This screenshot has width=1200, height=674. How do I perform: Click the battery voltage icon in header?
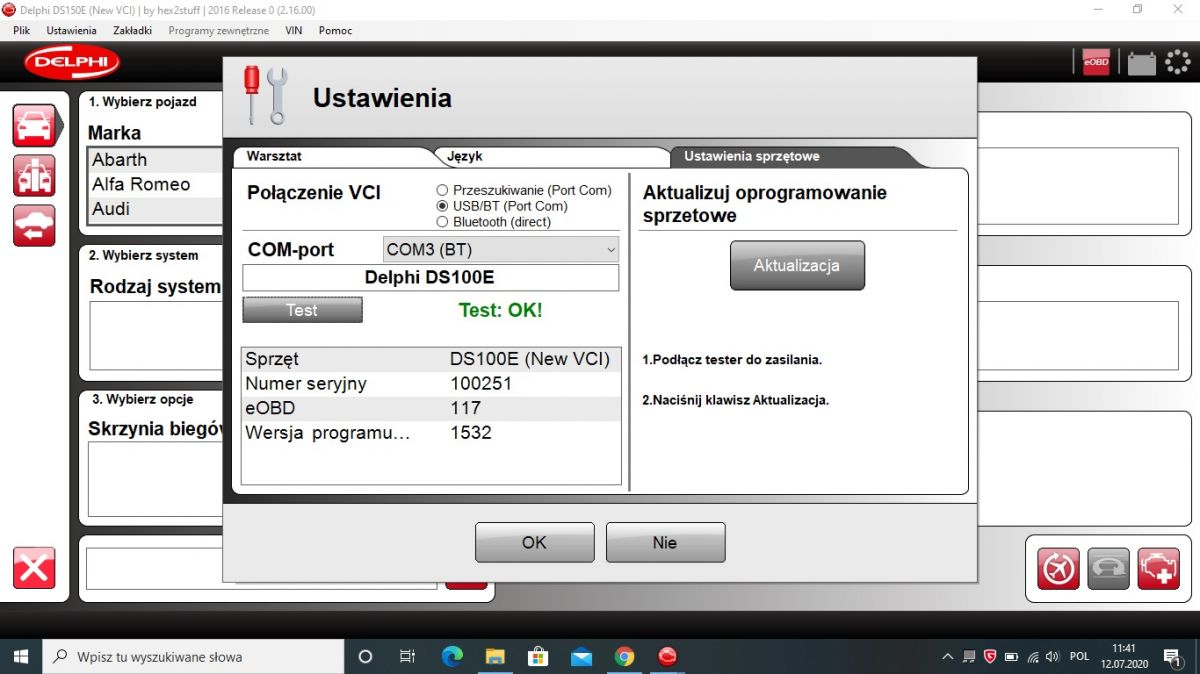tap(1141, 63)
